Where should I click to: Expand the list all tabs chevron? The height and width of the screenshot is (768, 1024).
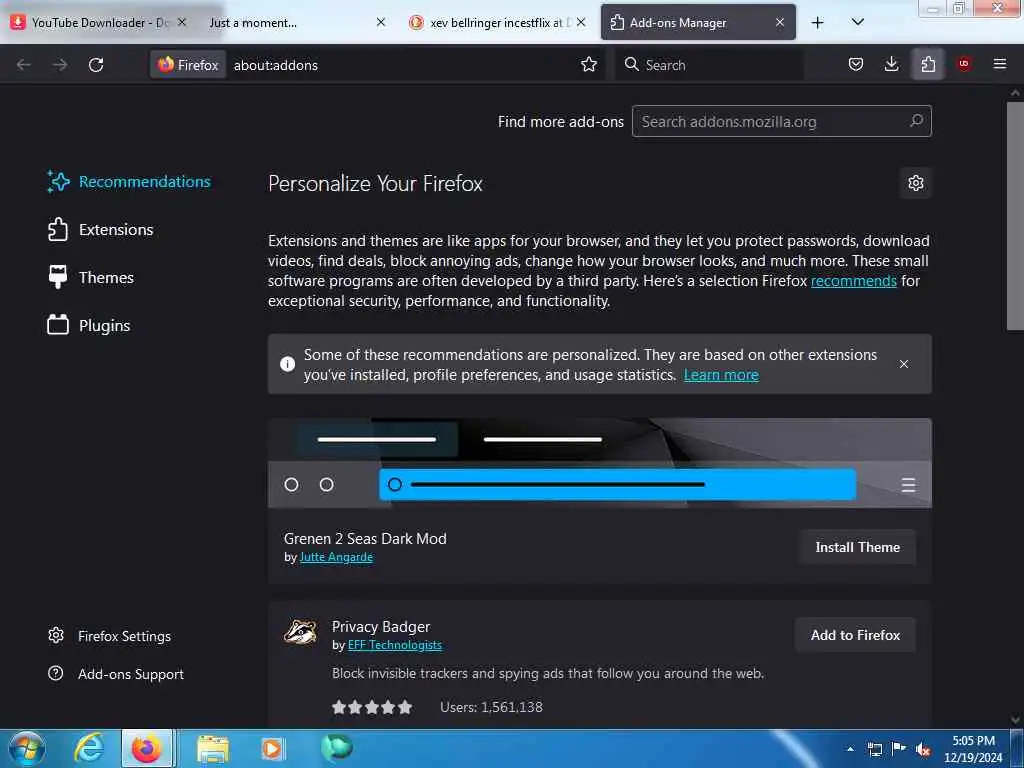[857, 23]
